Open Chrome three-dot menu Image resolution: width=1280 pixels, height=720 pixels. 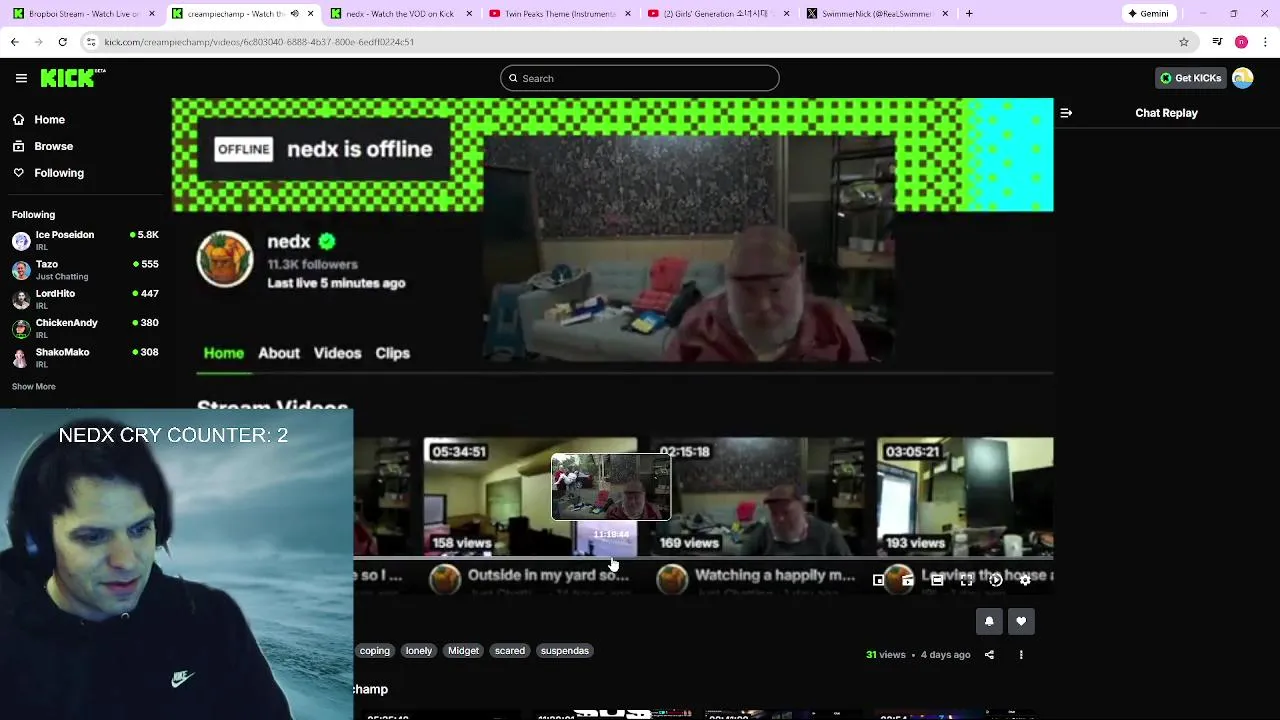click(x=1266, y=42)
